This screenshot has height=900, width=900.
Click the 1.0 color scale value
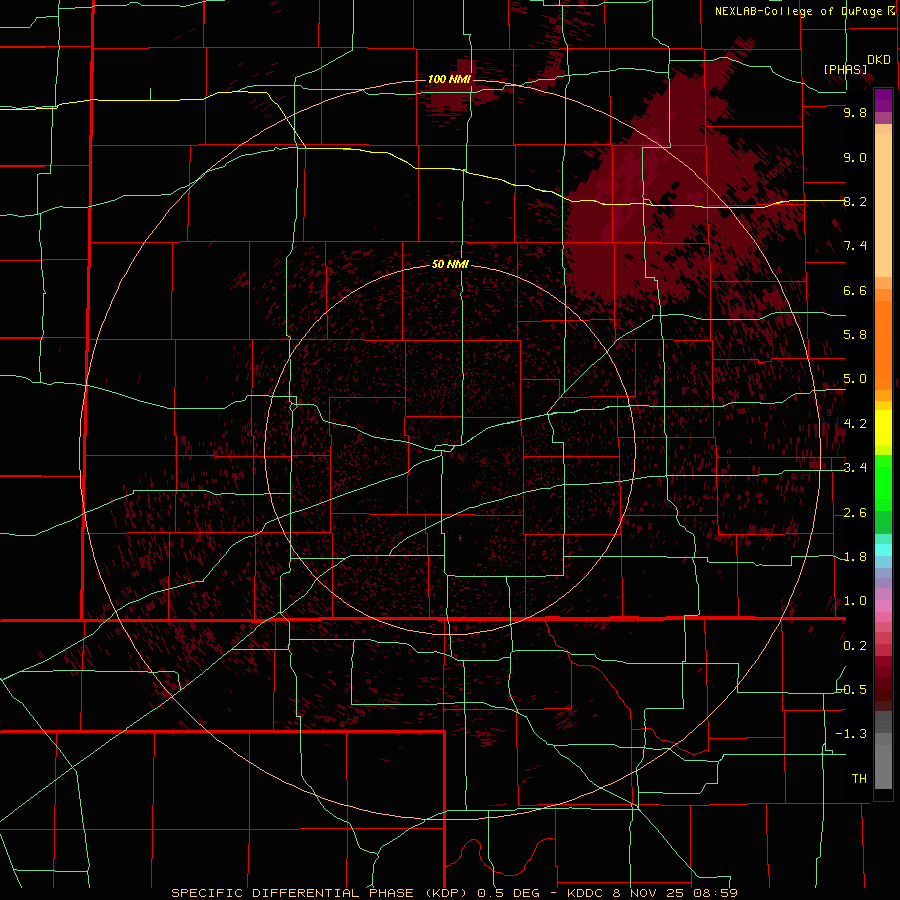point(855,601)
